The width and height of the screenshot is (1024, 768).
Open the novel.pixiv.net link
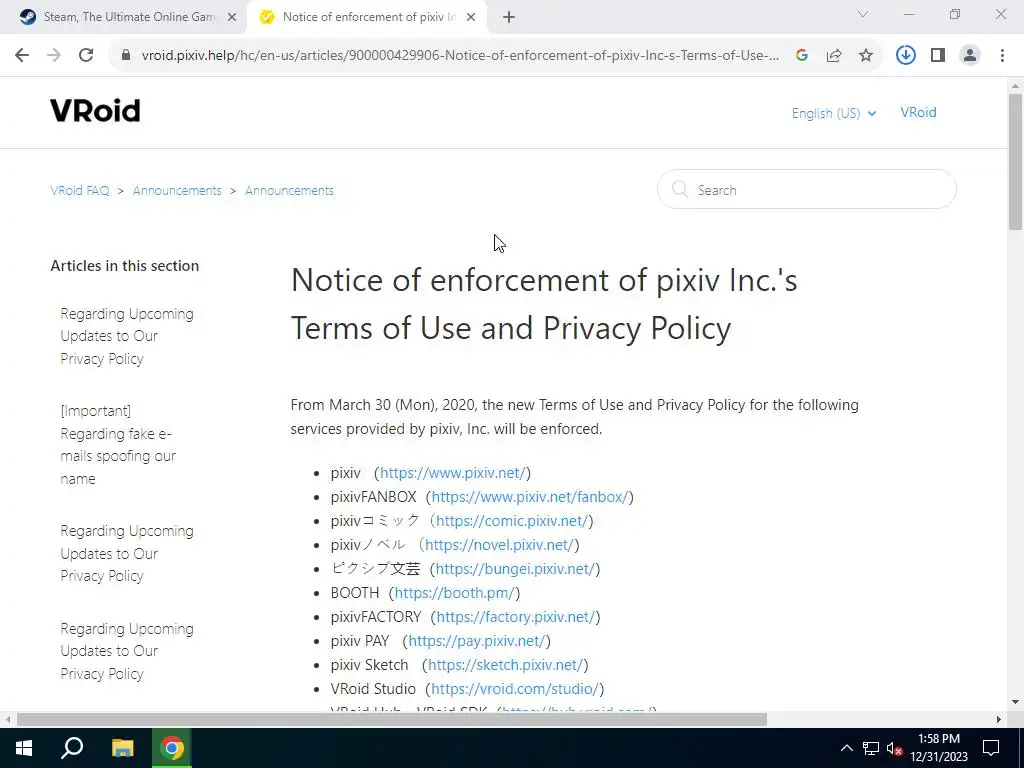pyautogui.click(x=499, y=545)
